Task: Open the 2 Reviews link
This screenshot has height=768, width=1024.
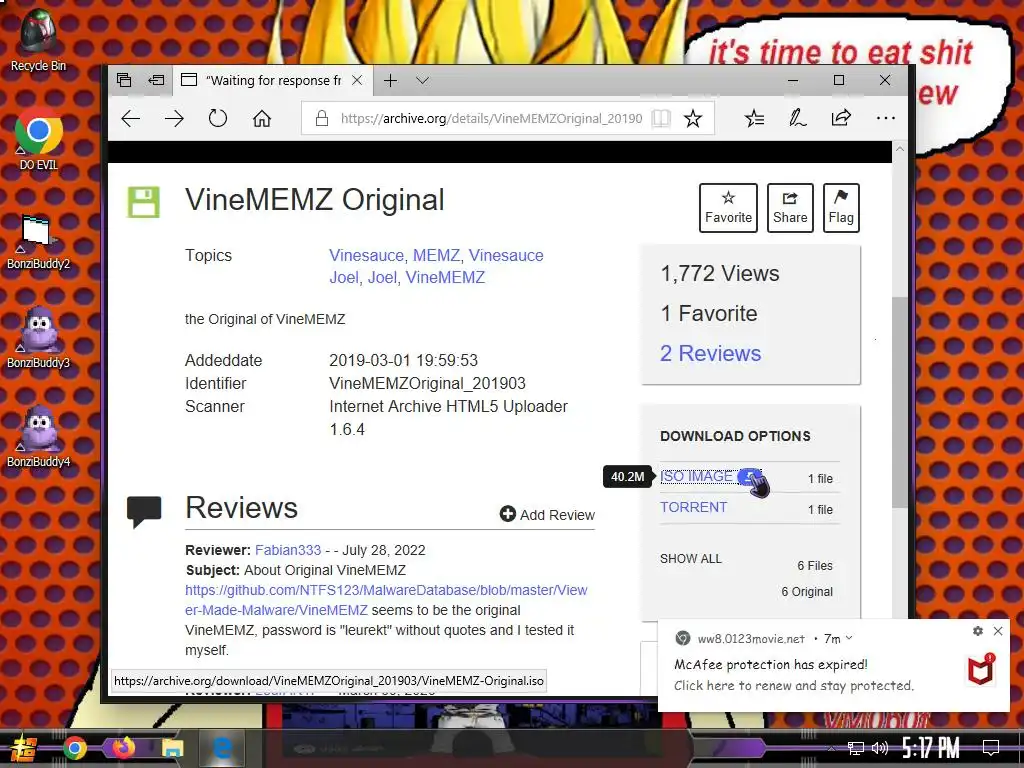Action: [x=711, y=353]
